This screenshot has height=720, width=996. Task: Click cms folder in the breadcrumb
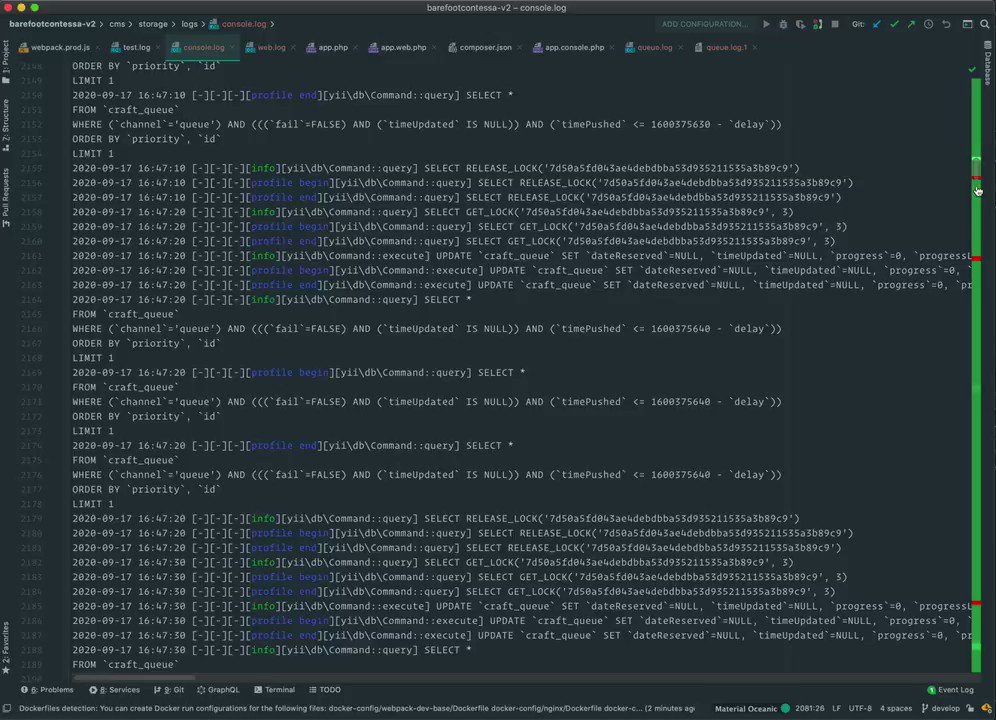(117, 24)
